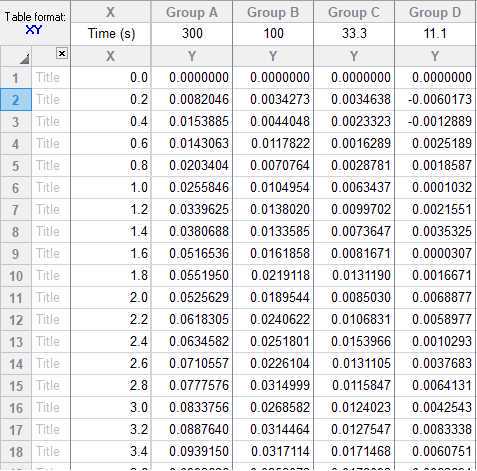477x471 pixels.
Task: Select Group C value 0.0063437
Action: [354, 188]
